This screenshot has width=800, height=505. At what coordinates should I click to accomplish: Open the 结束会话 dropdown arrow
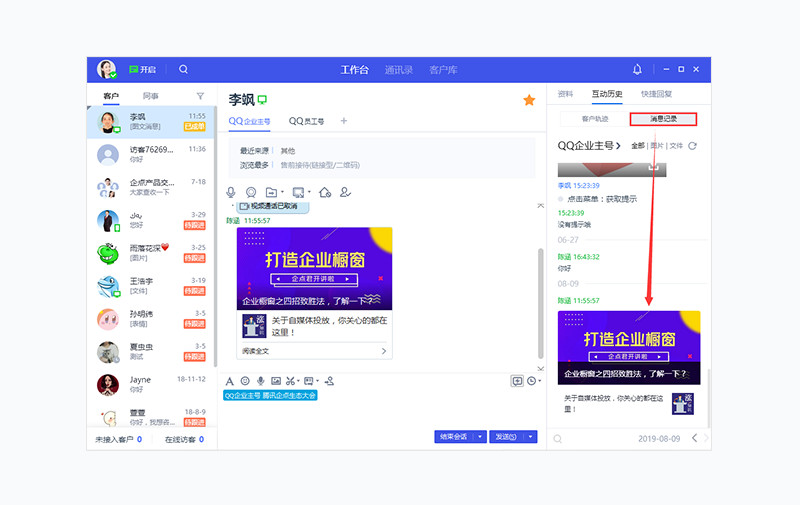click(x=480, y=437)
